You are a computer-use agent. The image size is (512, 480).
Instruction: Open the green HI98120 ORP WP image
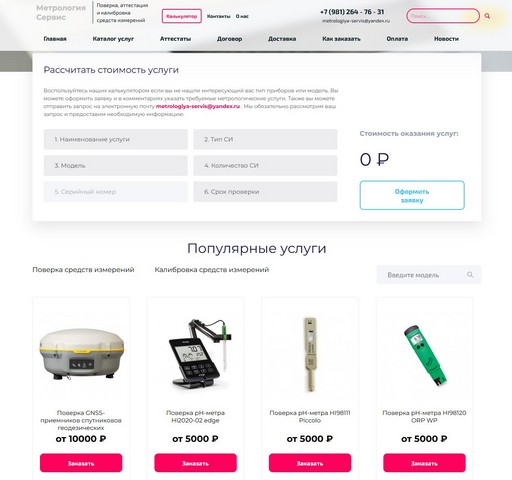click(424, 355)
